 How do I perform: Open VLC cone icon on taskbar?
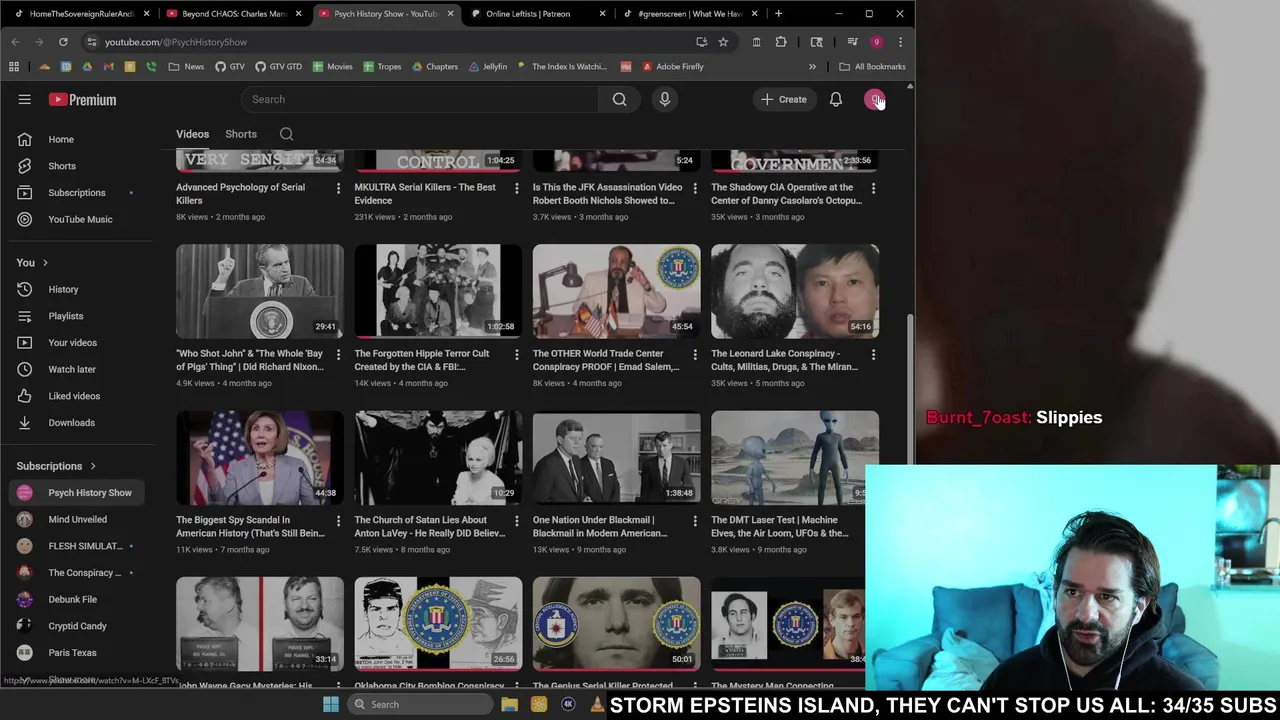(597, 704)
